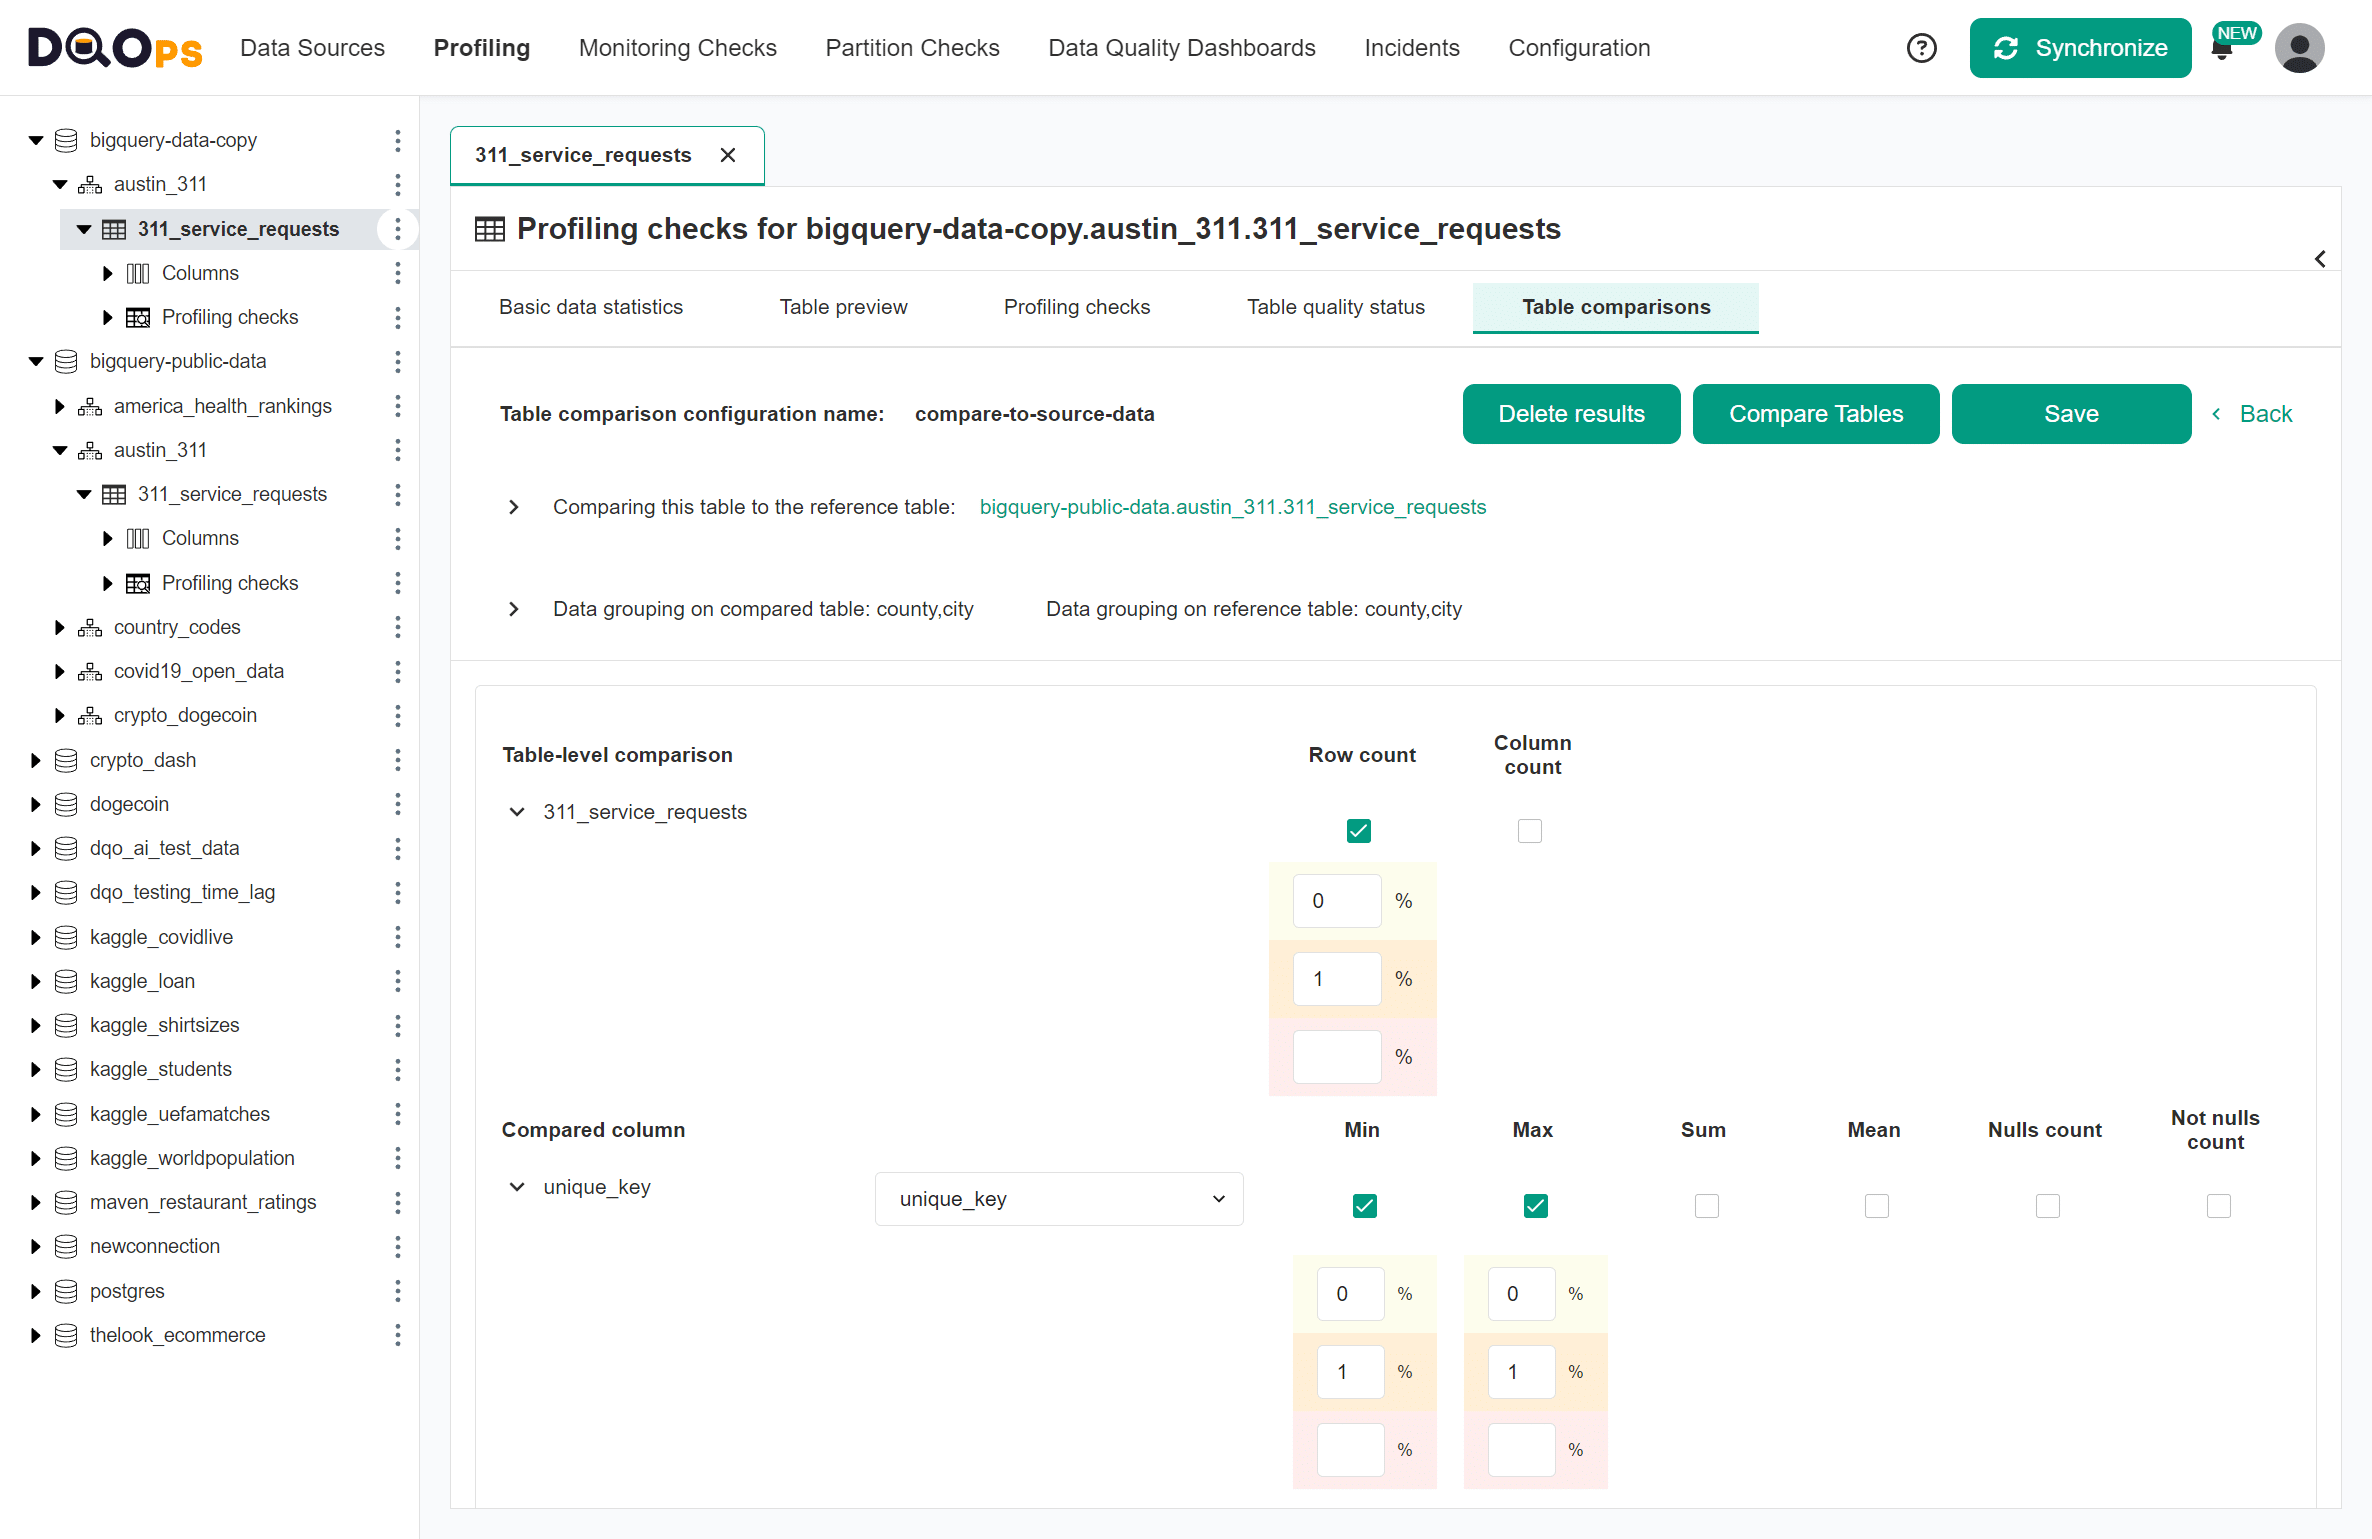Click the database icon for dogecoin
The width and height of the screenshot is (2372, 1539).
click(66, 804)
